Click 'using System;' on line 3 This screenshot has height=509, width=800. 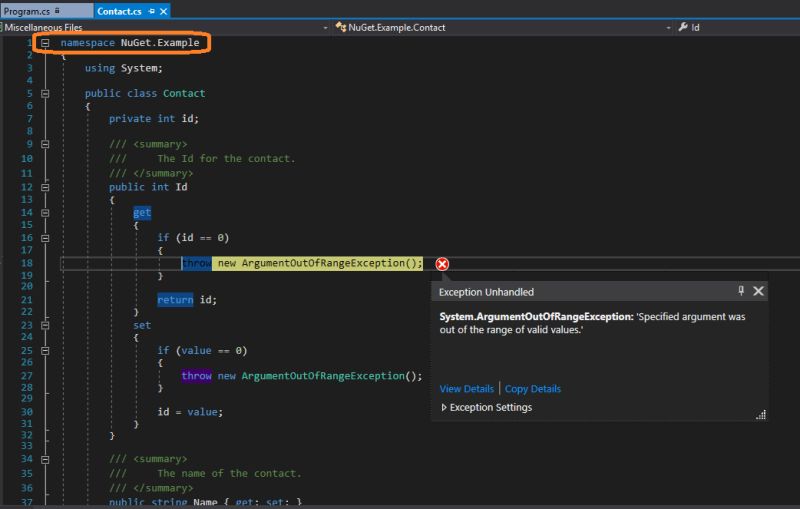123,68
